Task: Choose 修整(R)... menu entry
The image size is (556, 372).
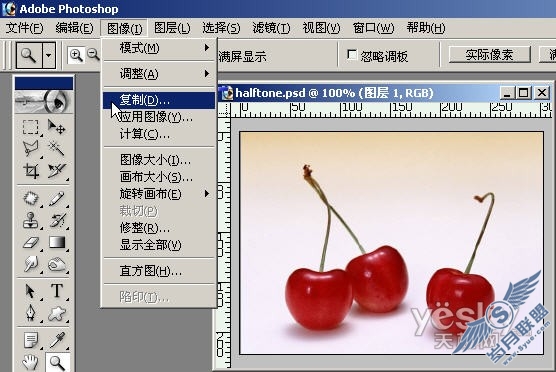Action: (x=159, y=228)
